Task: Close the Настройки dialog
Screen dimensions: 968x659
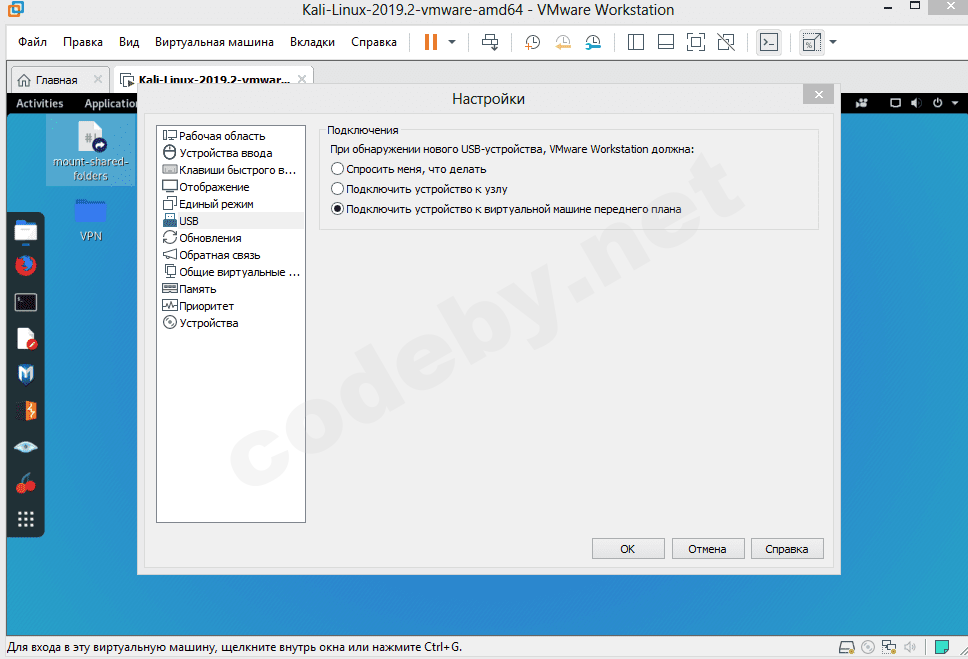Action: point(819,94)
